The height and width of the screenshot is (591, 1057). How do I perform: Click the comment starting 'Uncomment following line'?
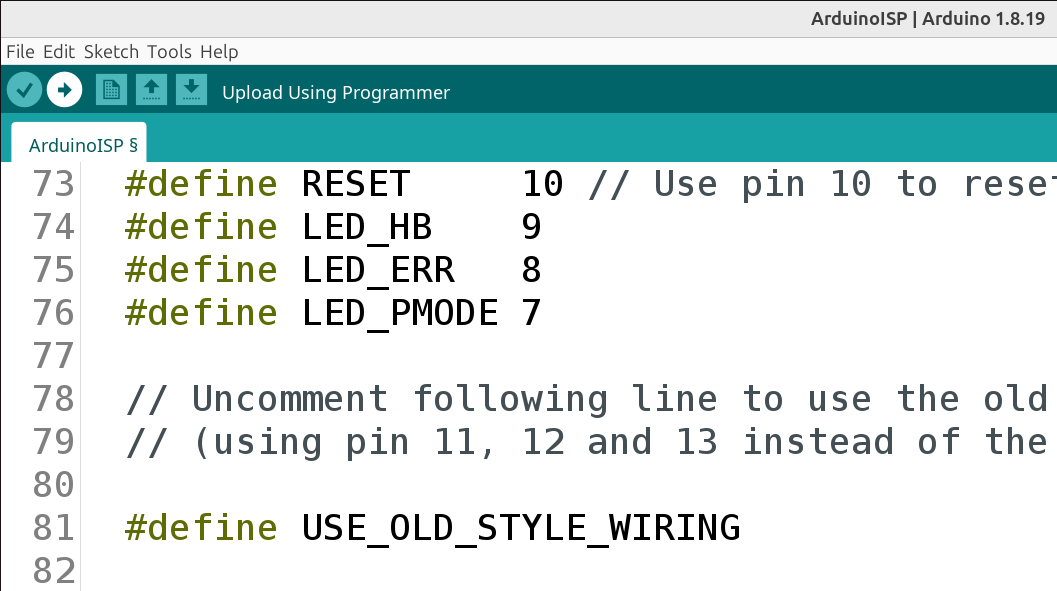pos(586,399)
